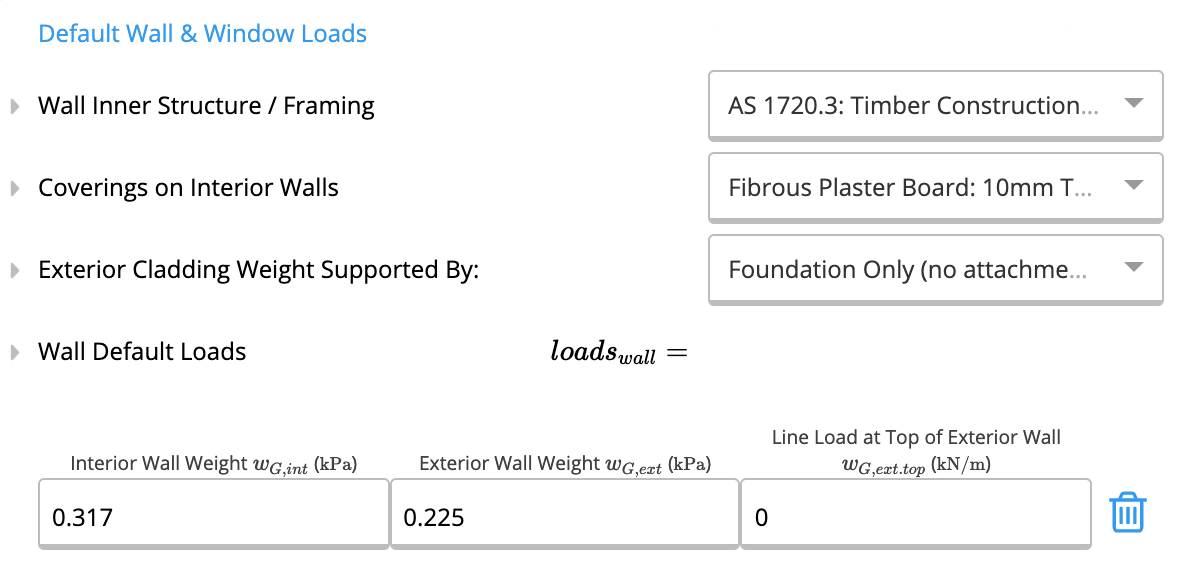Expand the Coverings on Interior Walls triangle
Image resolution: width=1194 pixels, height=568 pixels.
coord(14,188)
